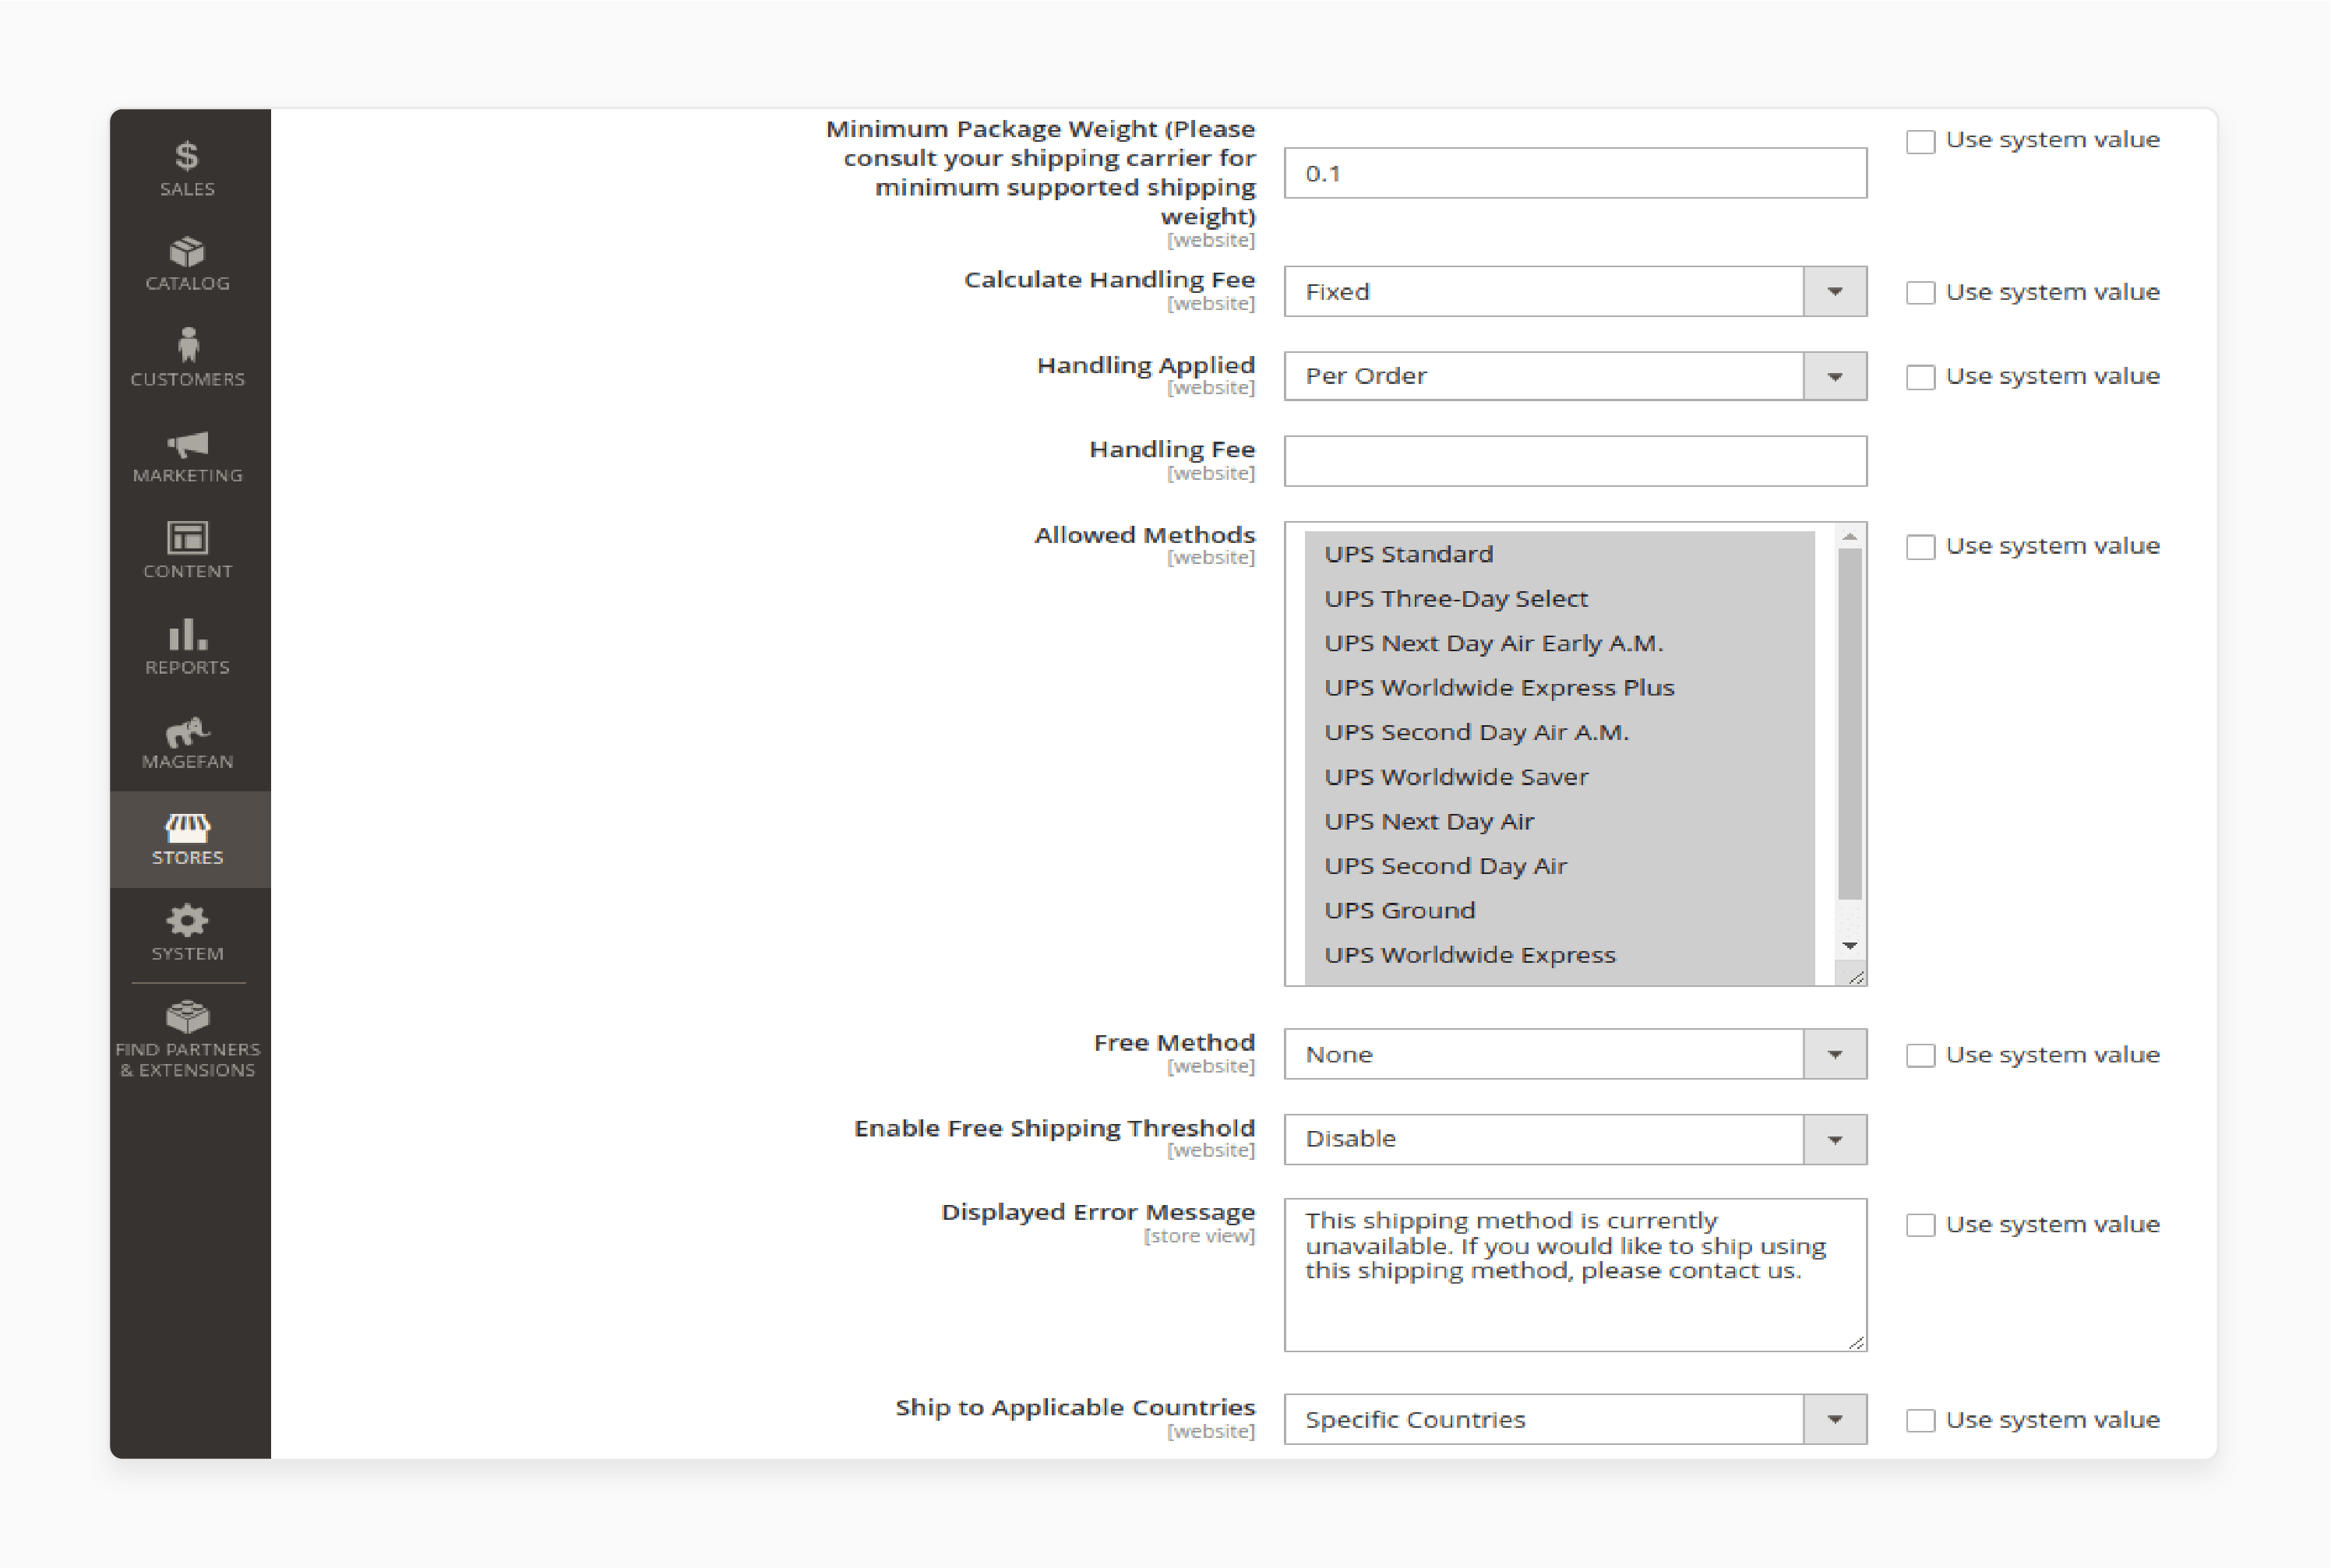This screenshot has height=1568, width=2331.
Task: Click the Allowed Methods scrollbar thumb
Action: 1850,724
